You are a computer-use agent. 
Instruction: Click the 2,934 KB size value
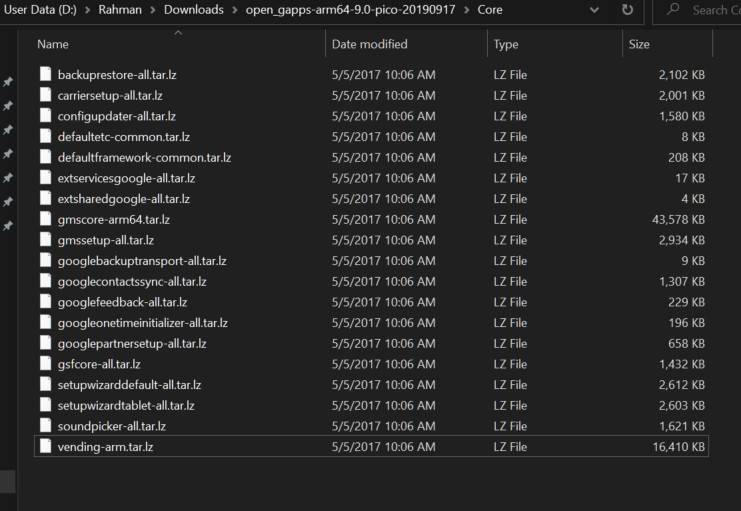682,240
